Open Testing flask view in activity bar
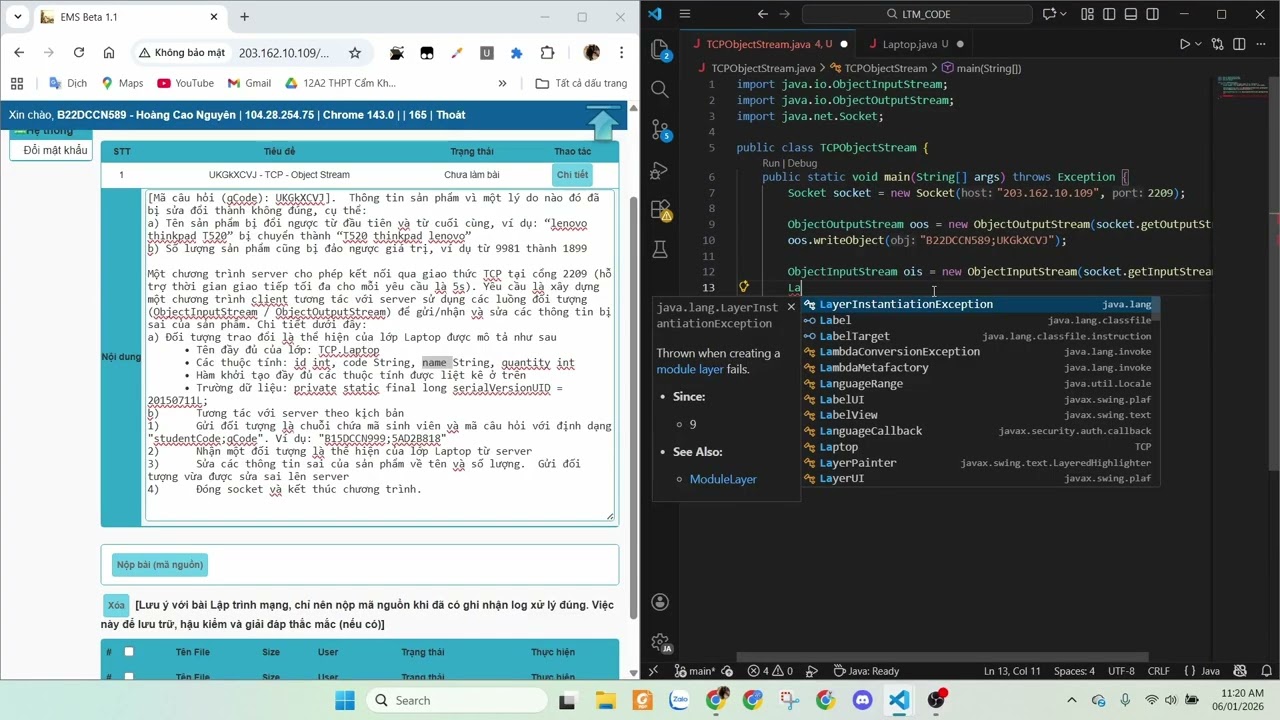This screenshot has height=720, width=1280. [660, 249]
